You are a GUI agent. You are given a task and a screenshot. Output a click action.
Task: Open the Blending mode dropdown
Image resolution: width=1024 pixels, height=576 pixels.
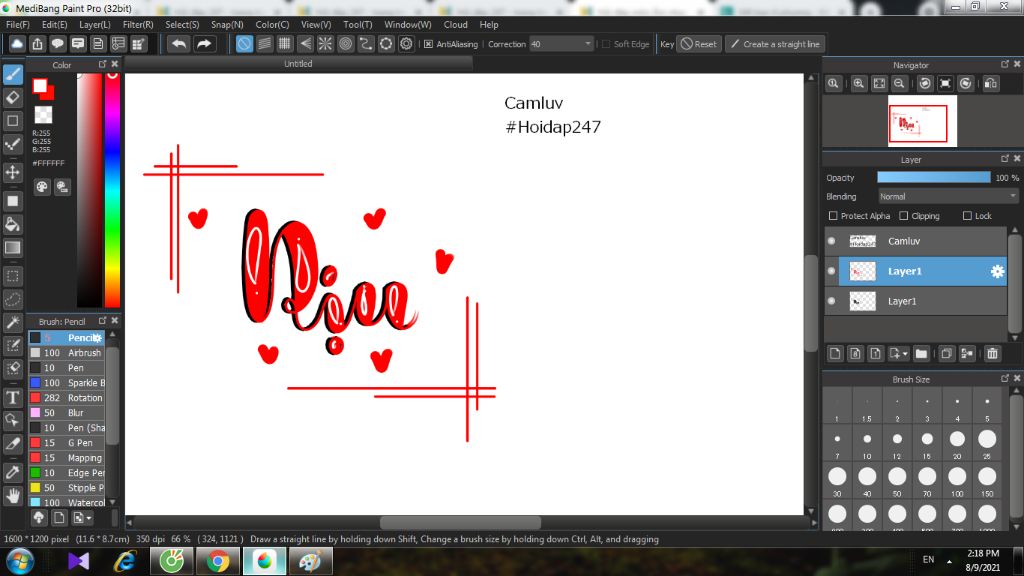(x=948, y=197)
